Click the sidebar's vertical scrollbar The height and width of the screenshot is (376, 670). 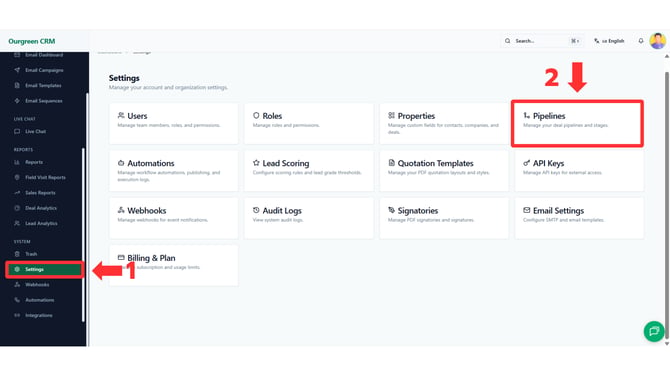click(x=83, y=235)
